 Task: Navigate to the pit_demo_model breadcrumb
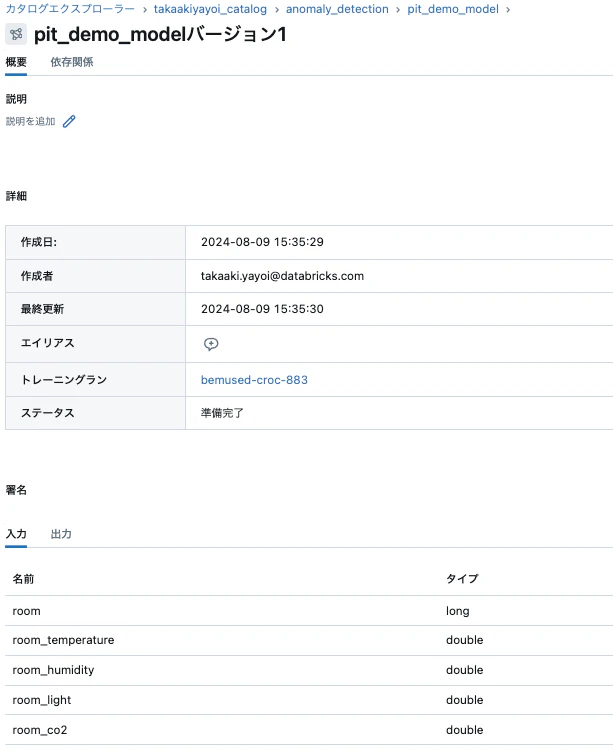(x=453, y=9)
